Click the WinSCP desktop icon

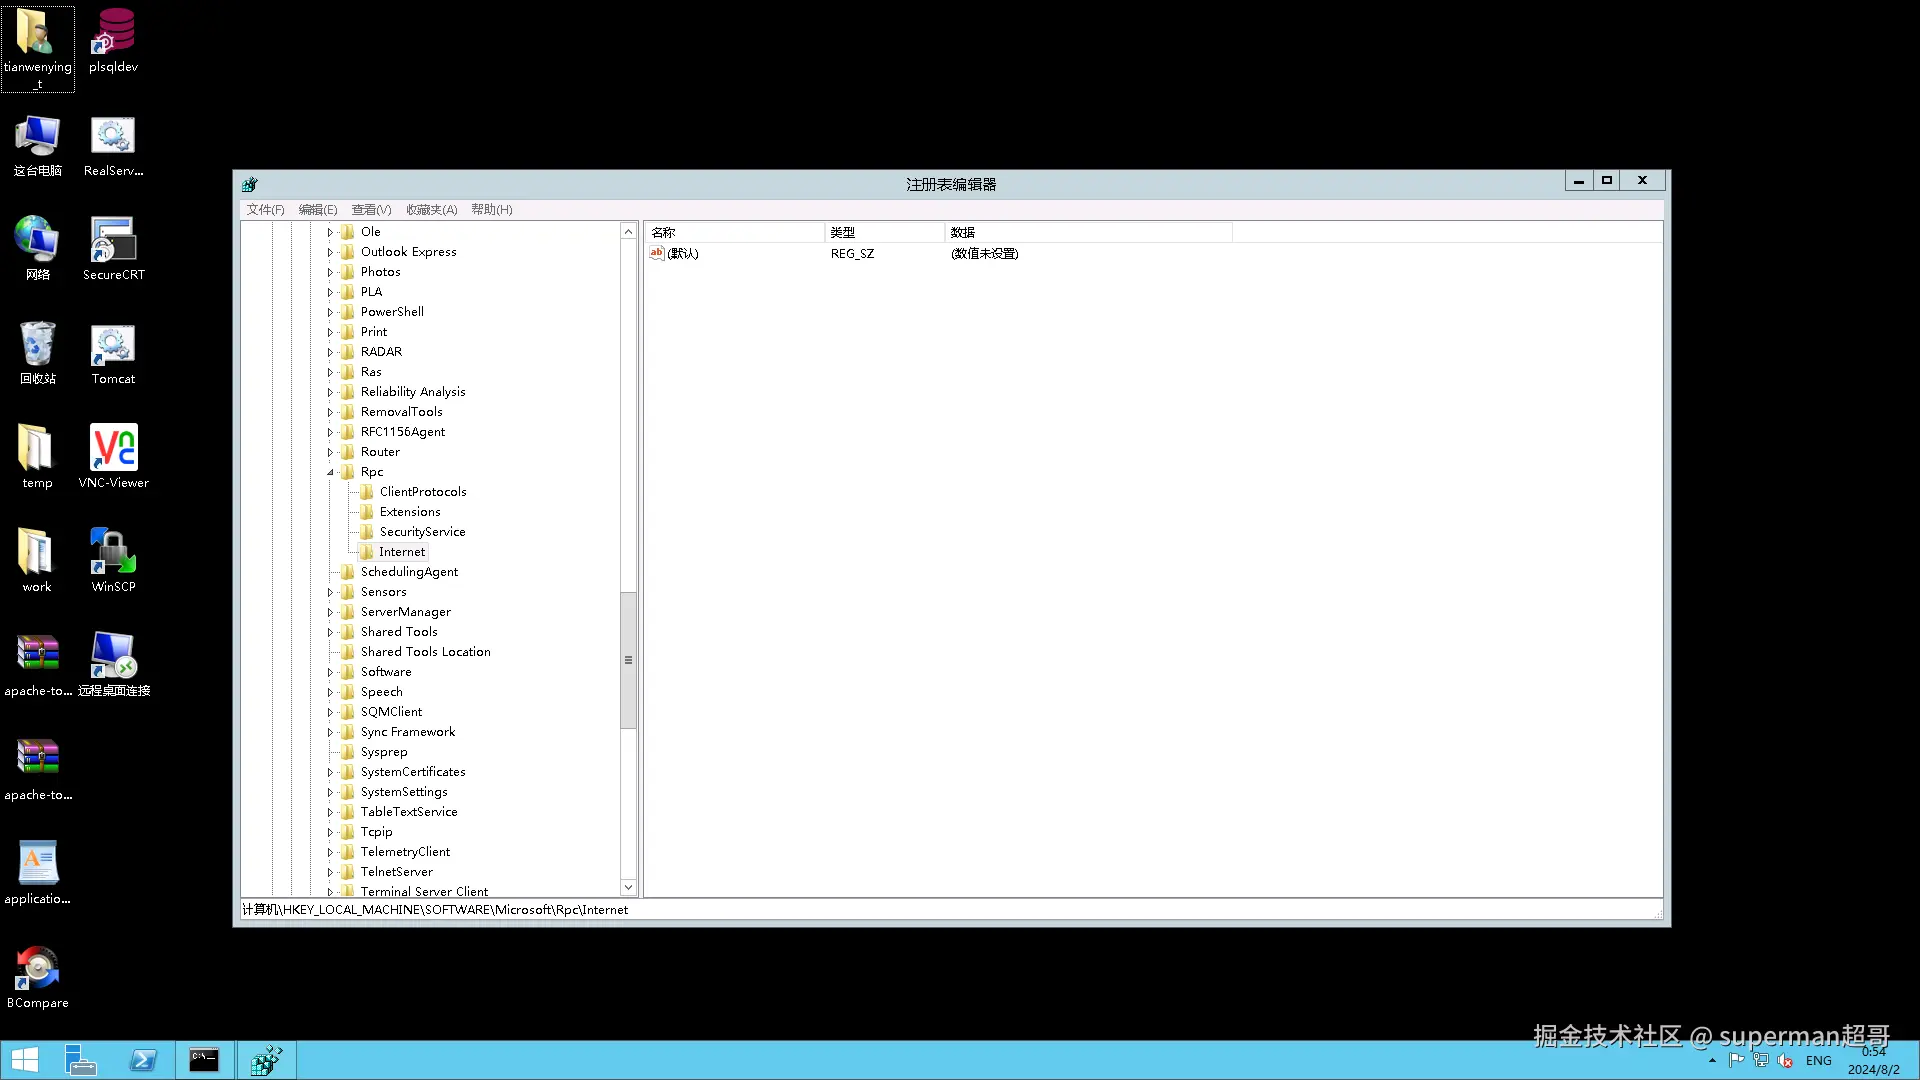(113, 556)
